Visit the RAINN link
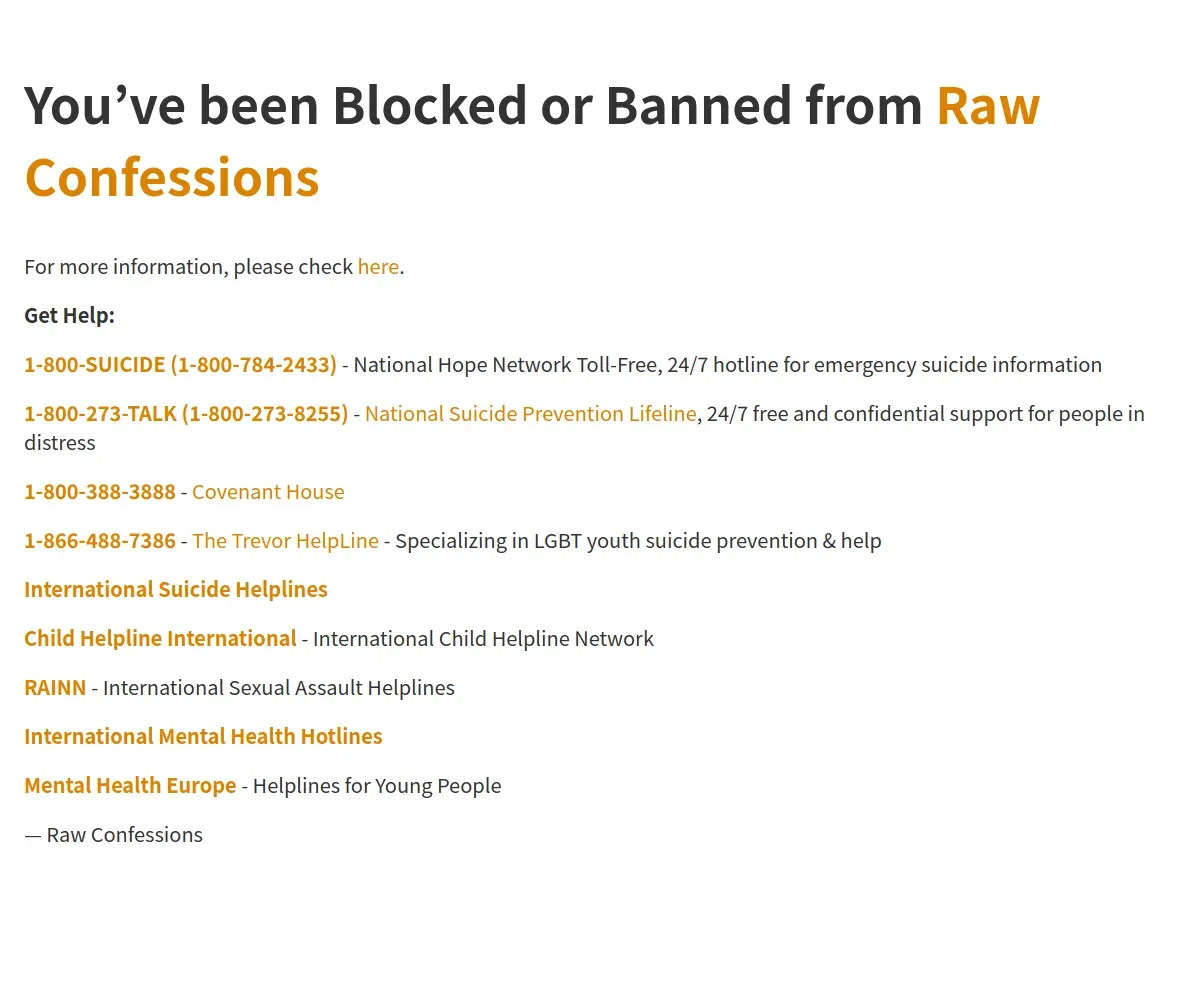1200x1000 pixels. point(55,688)
